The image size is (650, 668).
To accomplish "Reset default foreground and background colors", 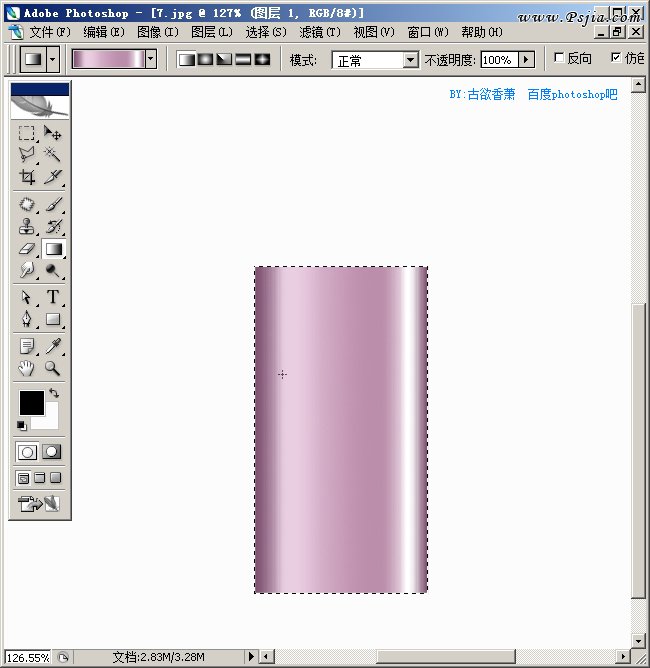I will [x=22, y=425].
